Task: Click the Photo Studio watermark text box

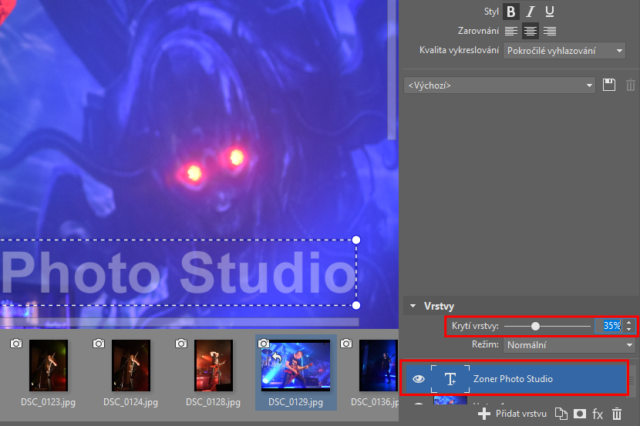Action: [178, 273]
